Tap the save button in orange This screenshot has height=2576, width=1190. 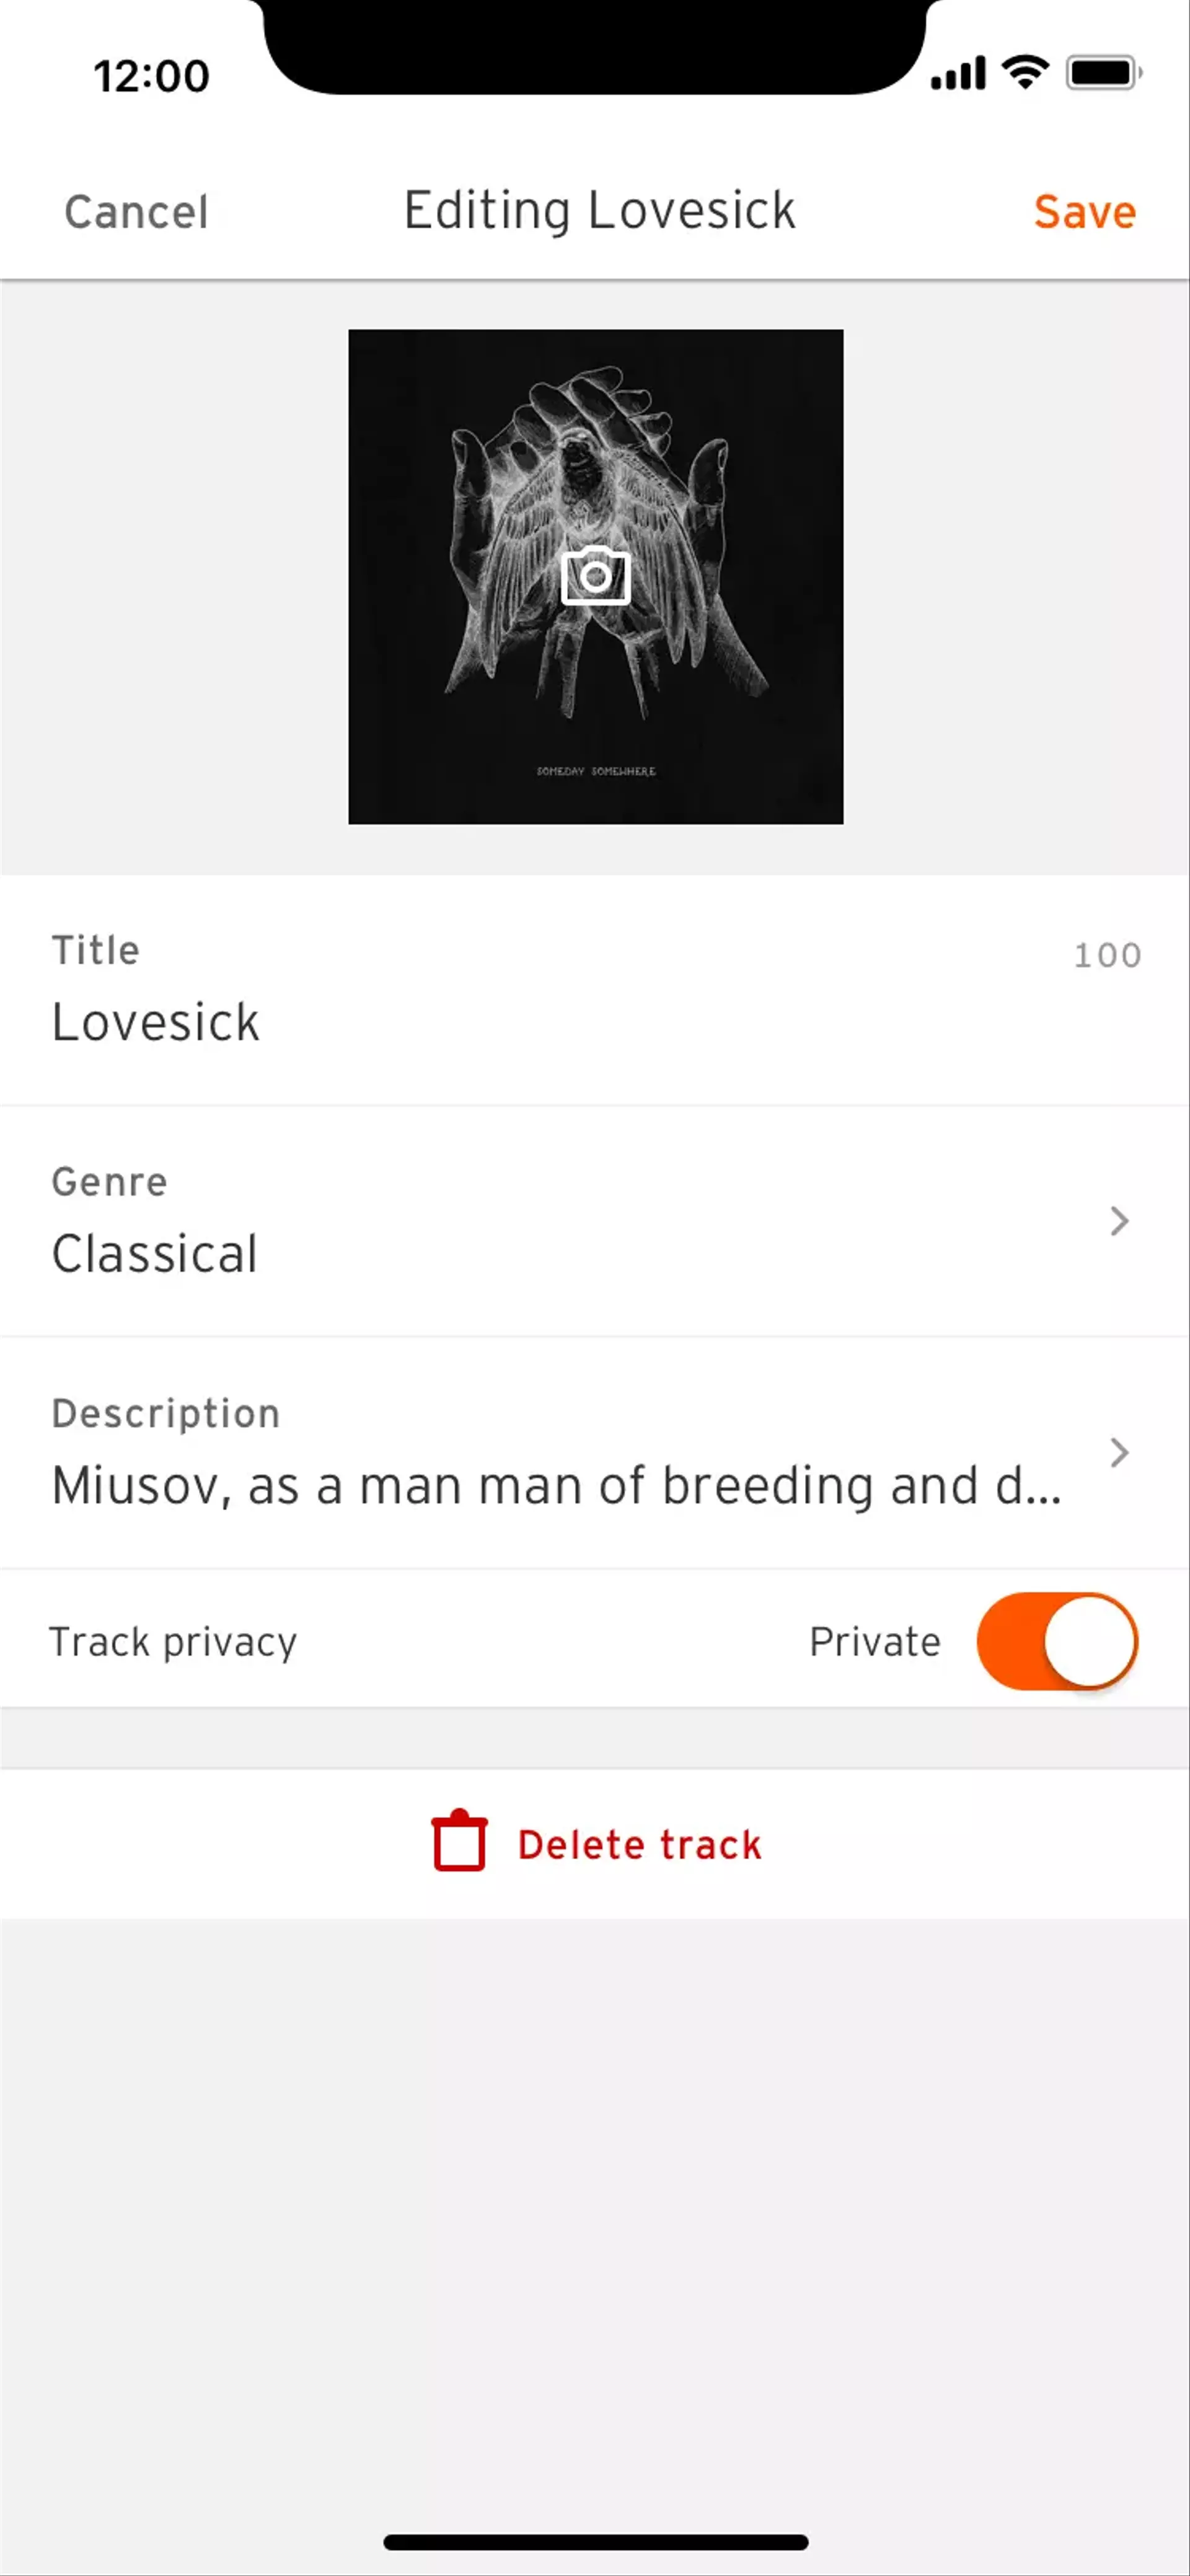coord(1083,210)
